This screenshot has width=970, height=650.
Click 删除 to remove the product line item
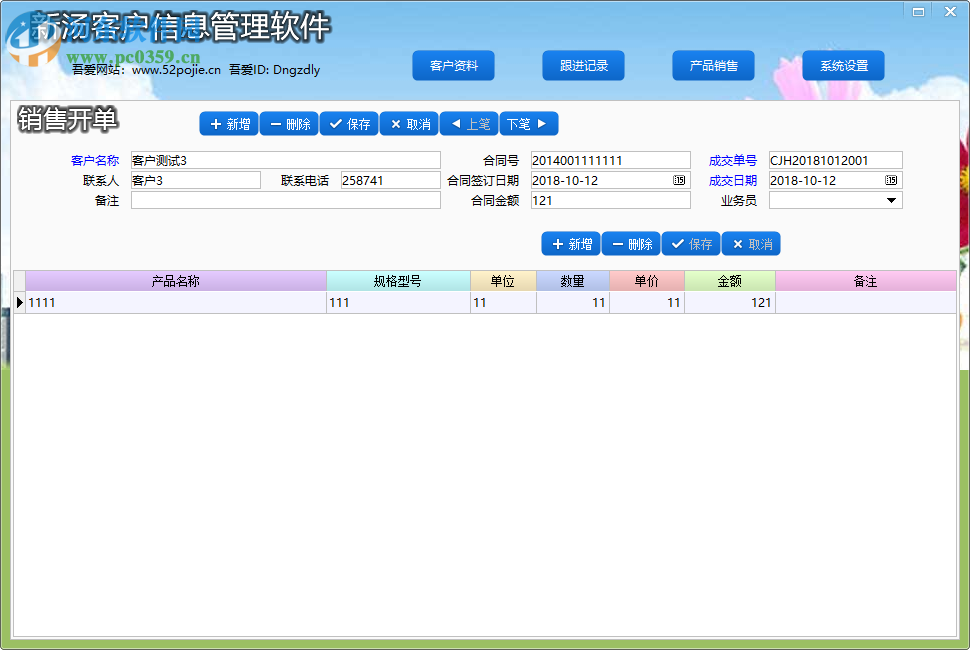630,243
